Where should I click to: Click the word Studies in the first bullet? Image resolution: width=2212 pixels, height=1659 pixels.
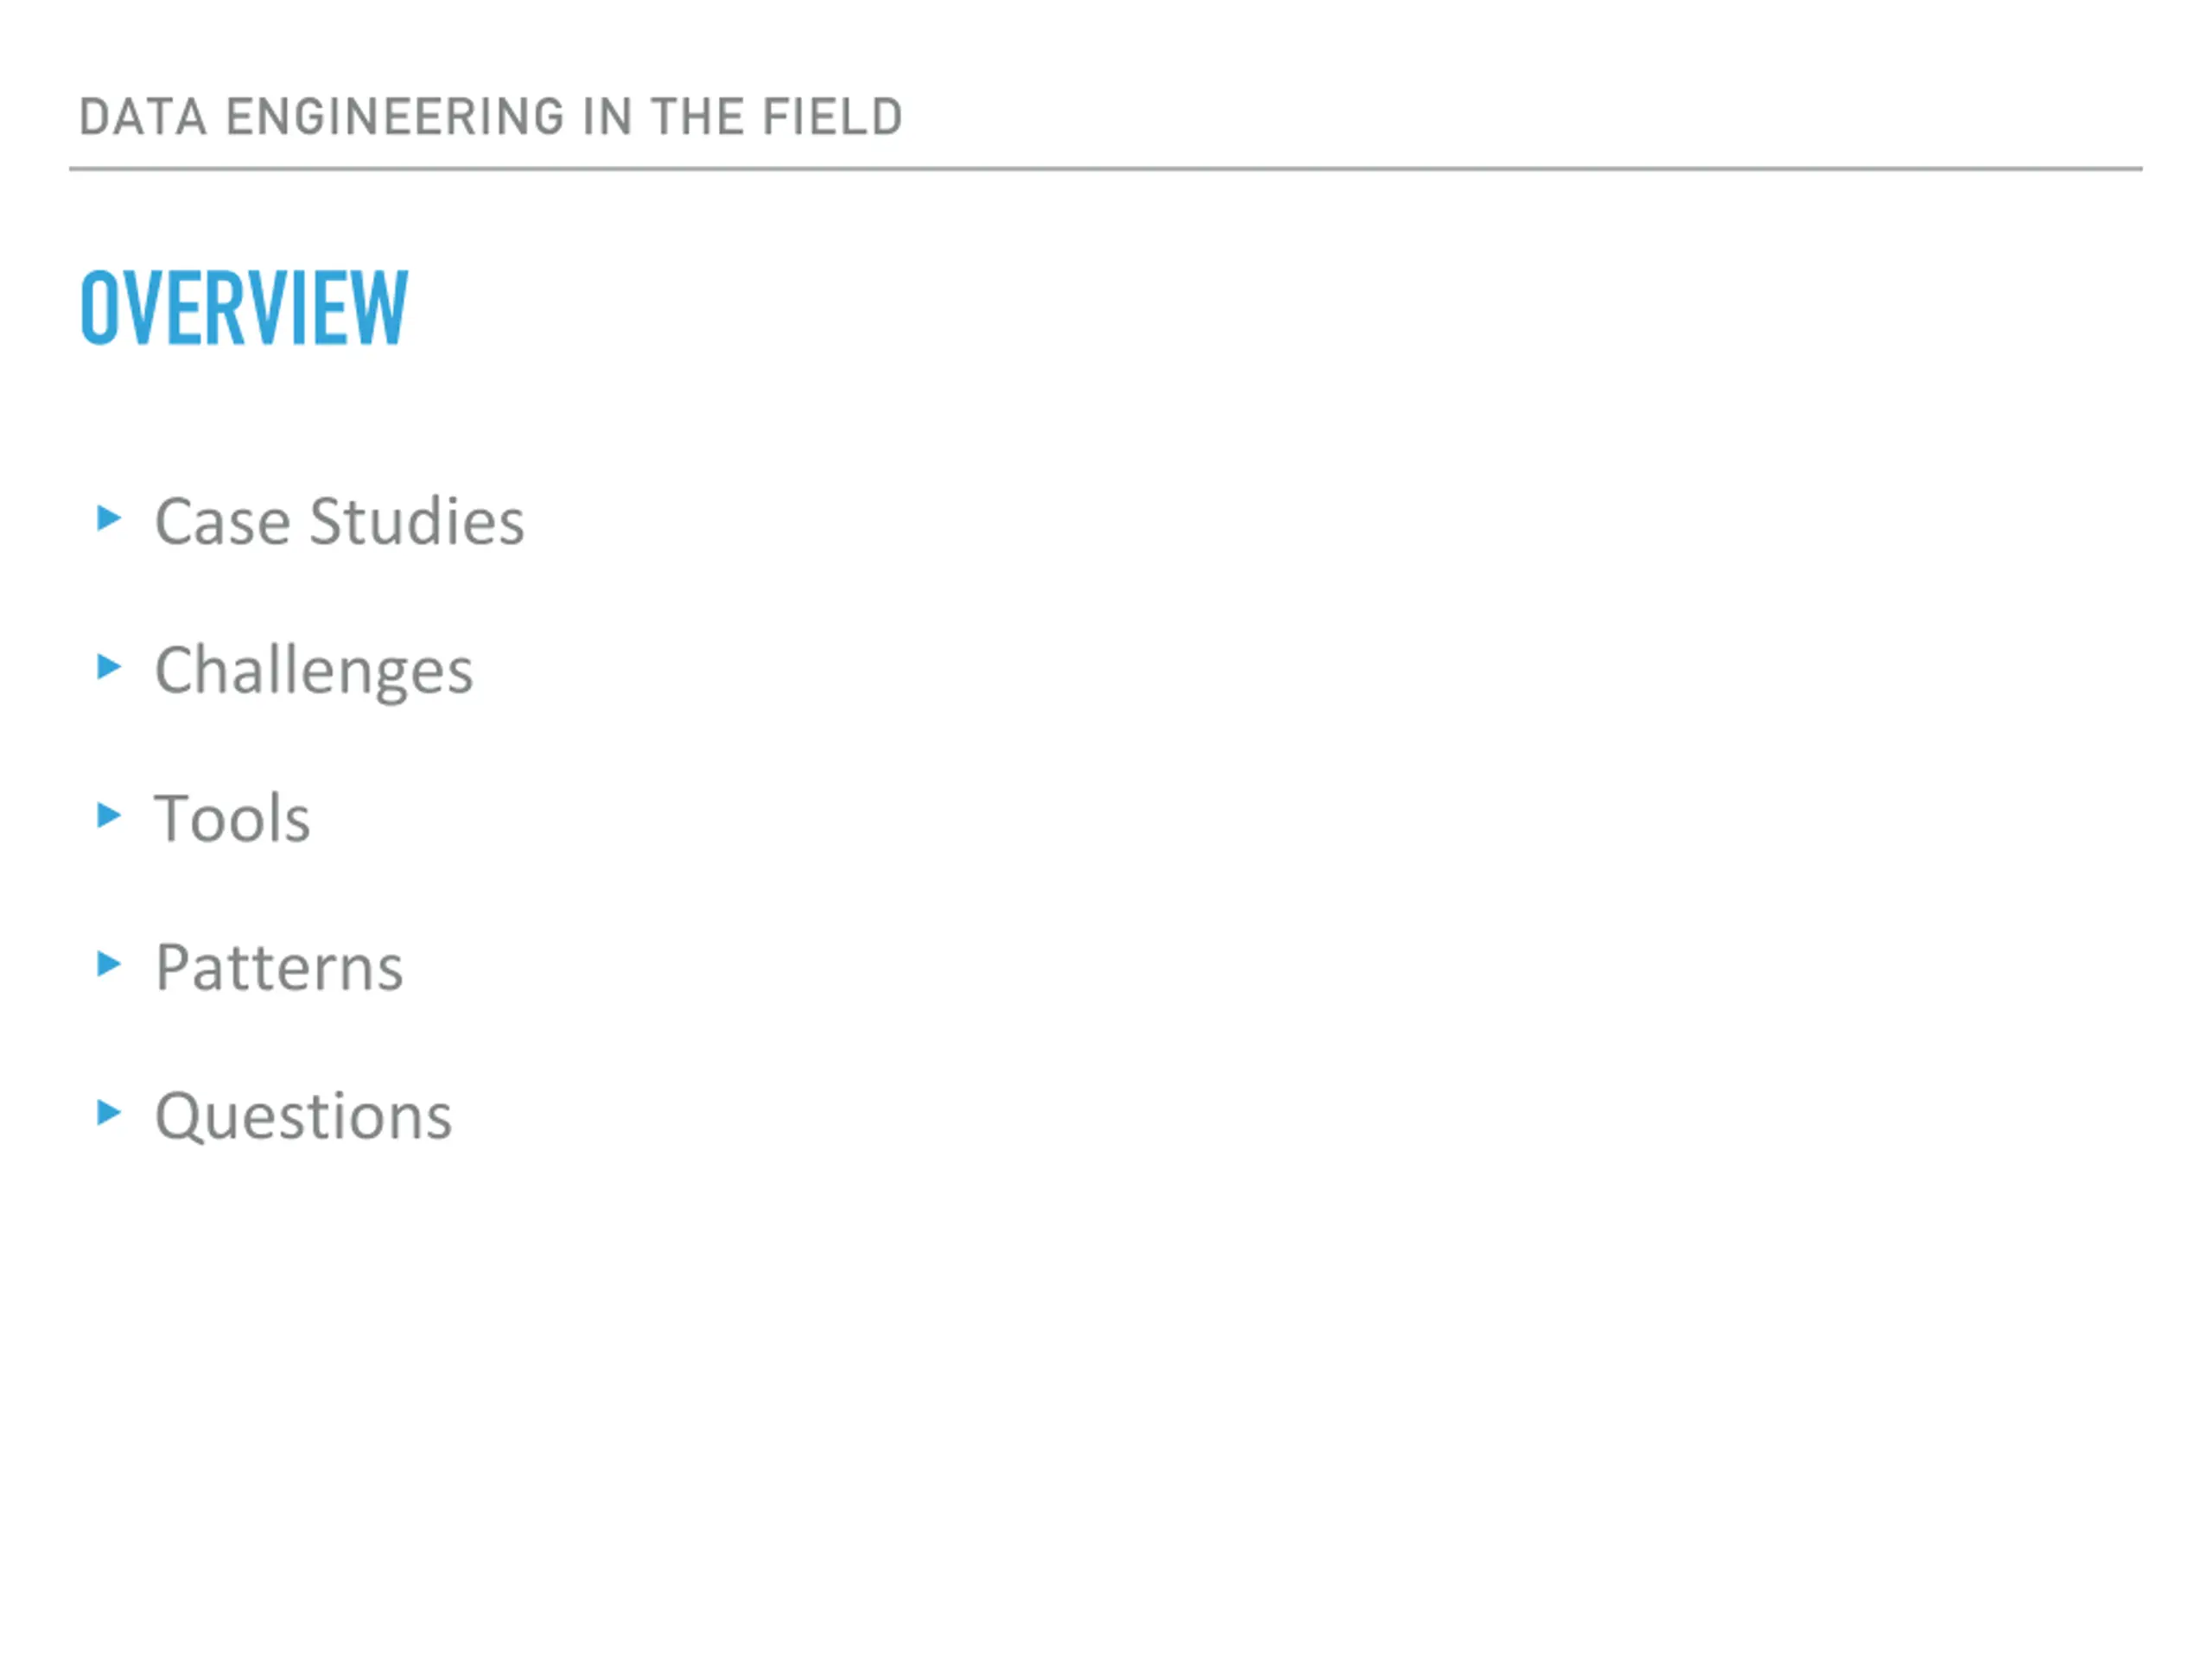coord(417,521)
